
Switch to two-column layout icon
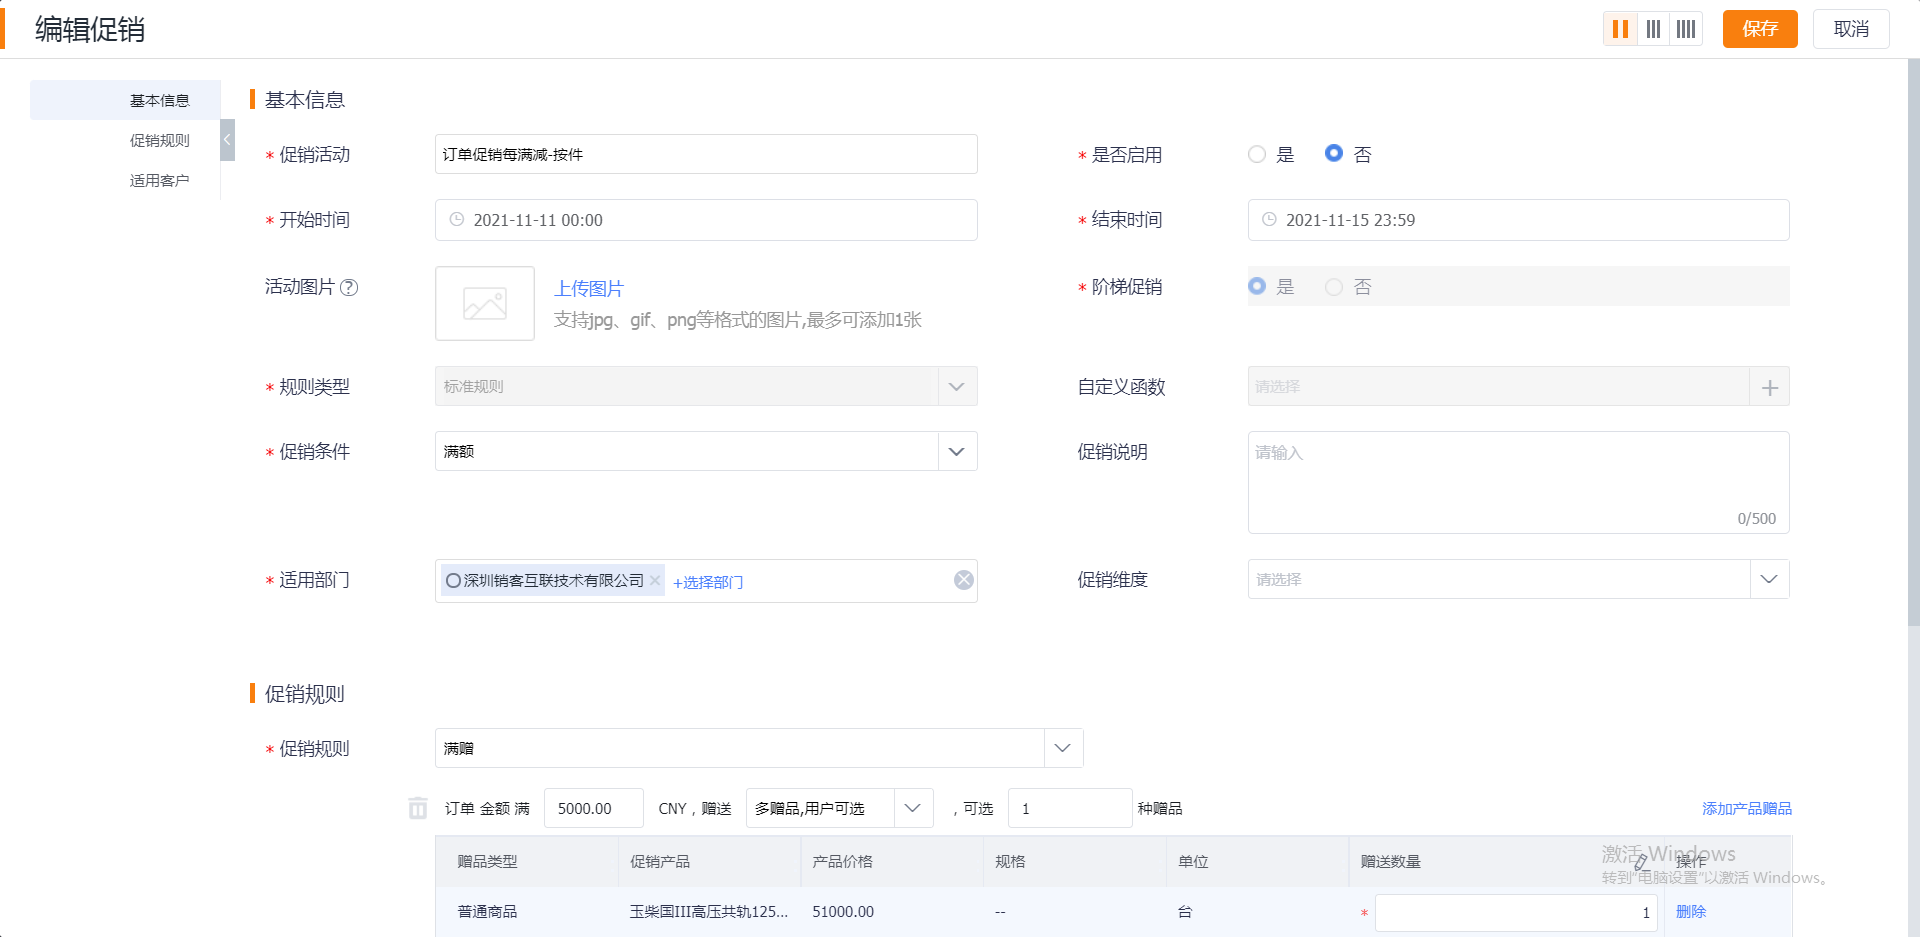tap(1620, 29)
